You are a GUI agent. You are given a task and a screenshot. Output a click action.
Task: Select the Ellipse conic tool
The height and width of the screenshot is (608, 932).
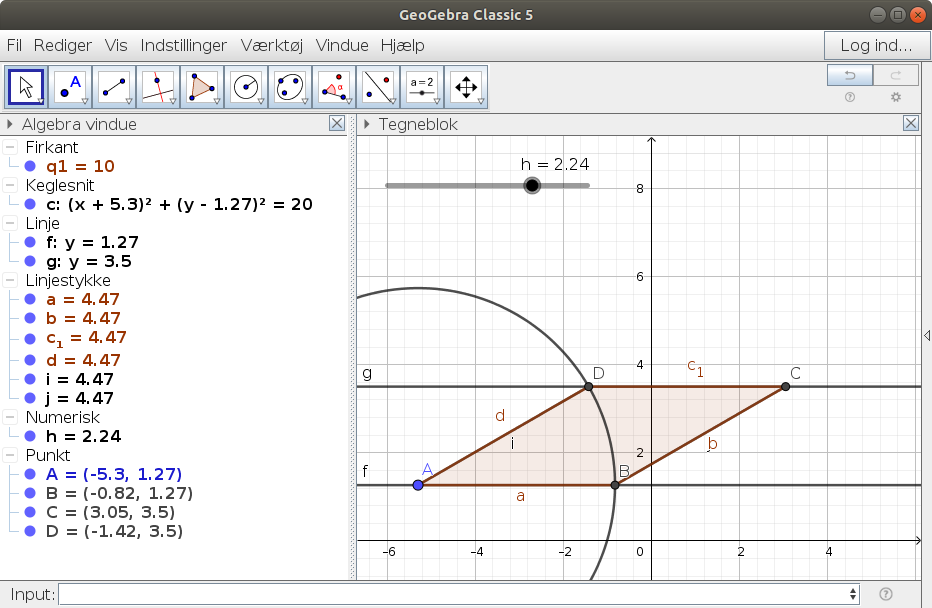290,87
